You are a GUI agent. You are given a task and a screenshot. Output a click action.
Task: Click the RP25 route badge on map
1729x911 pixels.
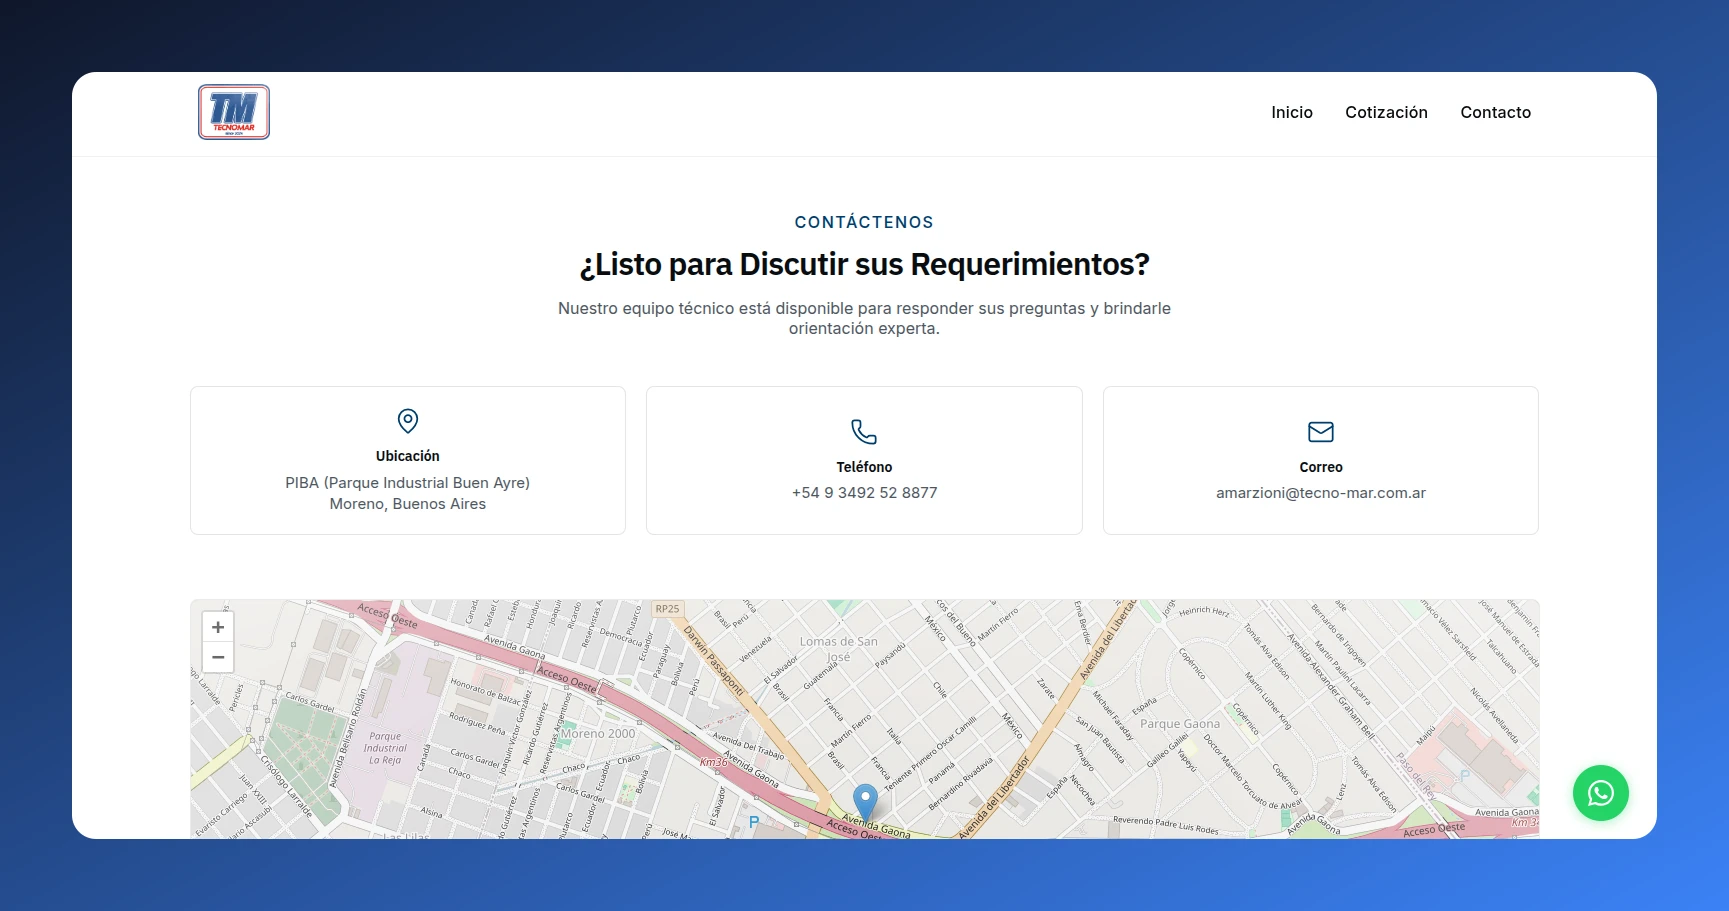(667, 608)
